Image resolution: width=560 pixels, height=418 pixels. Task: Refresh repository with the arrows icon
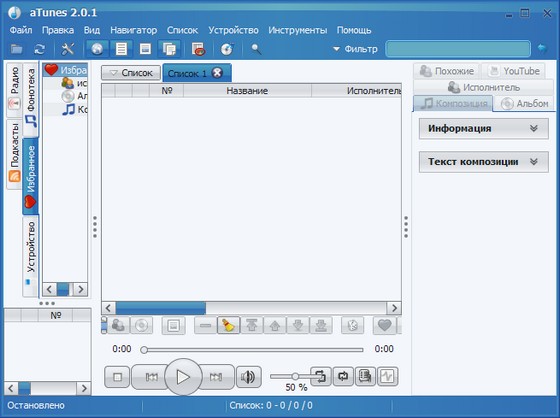[40, 49]
